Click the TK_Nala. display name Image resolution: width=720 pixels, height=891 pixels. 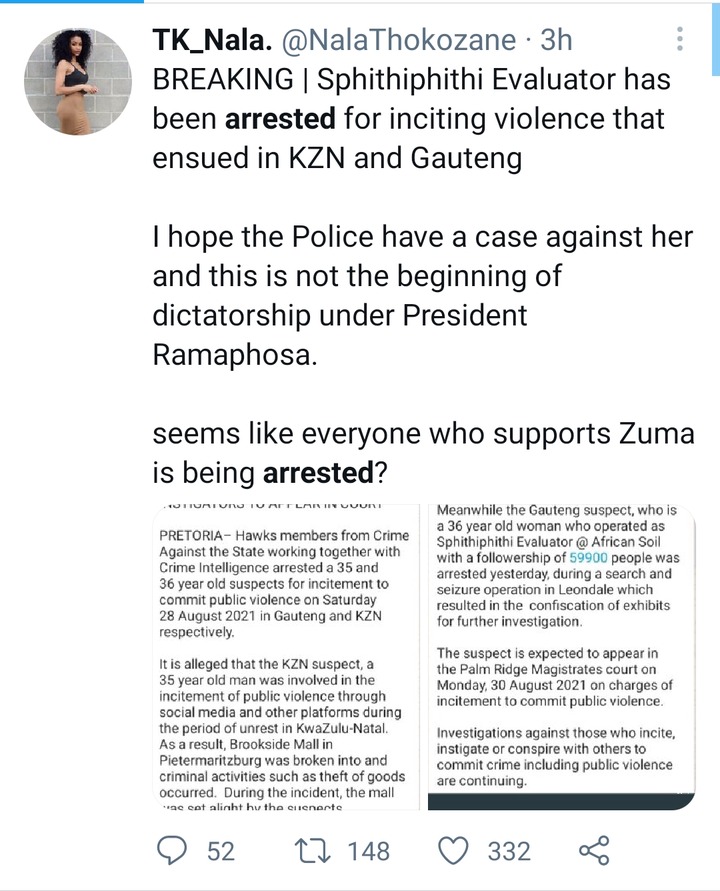coord(212,39)
